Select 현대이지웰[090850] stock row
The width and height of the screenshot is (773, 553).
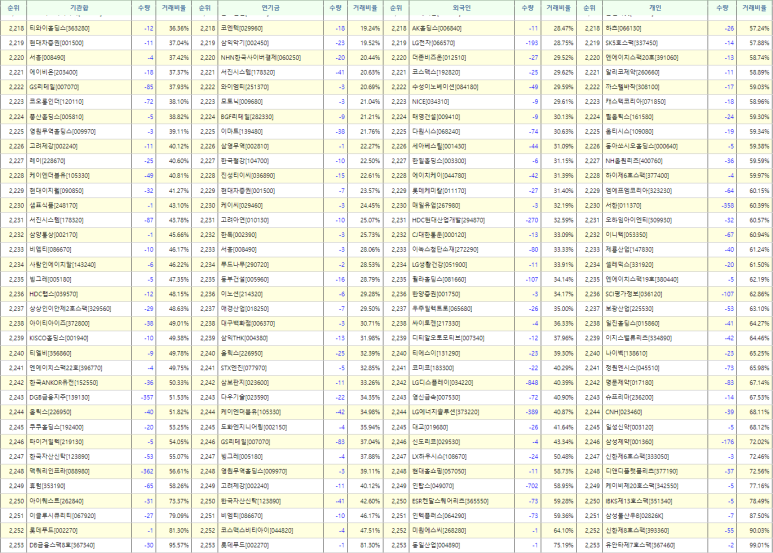[x=57, y=191]
